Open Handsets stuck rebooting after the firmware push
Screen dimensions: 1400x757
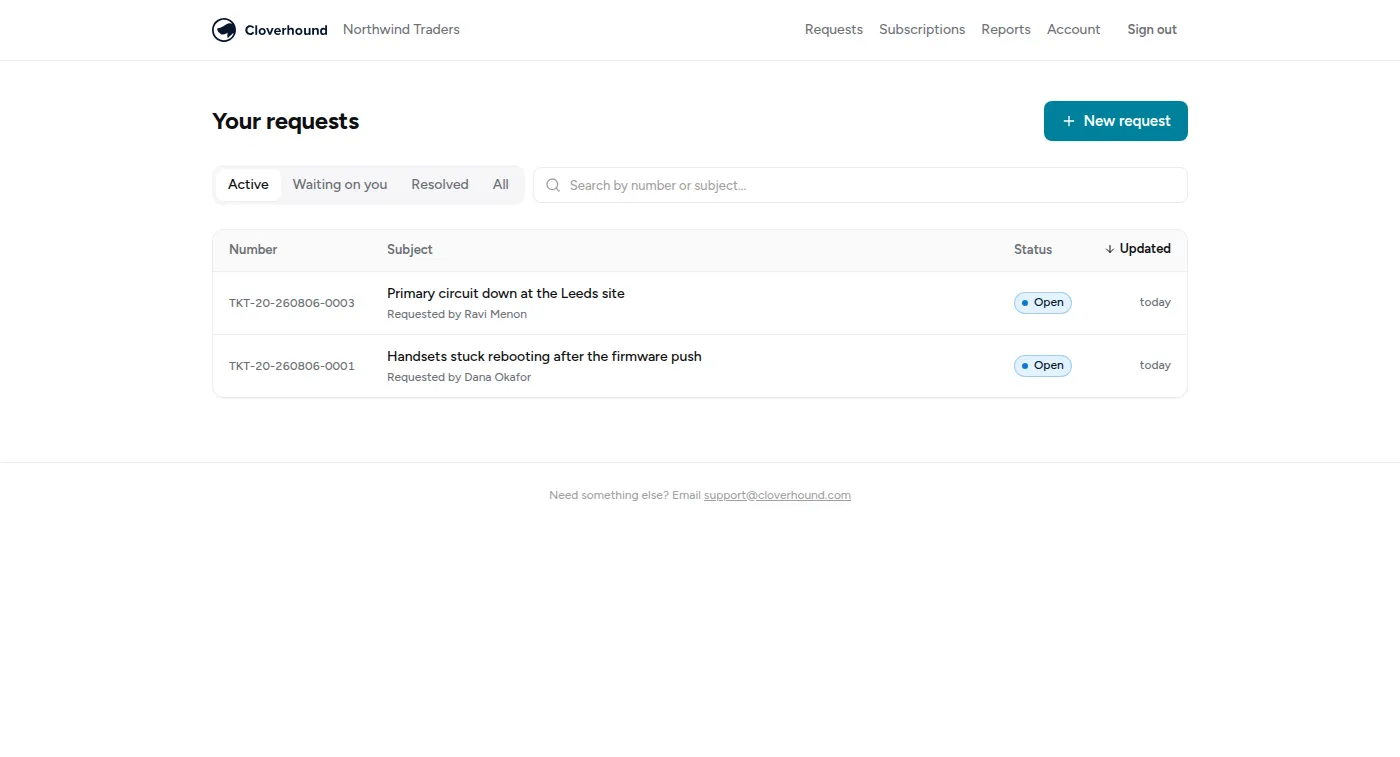pos(544,356)
